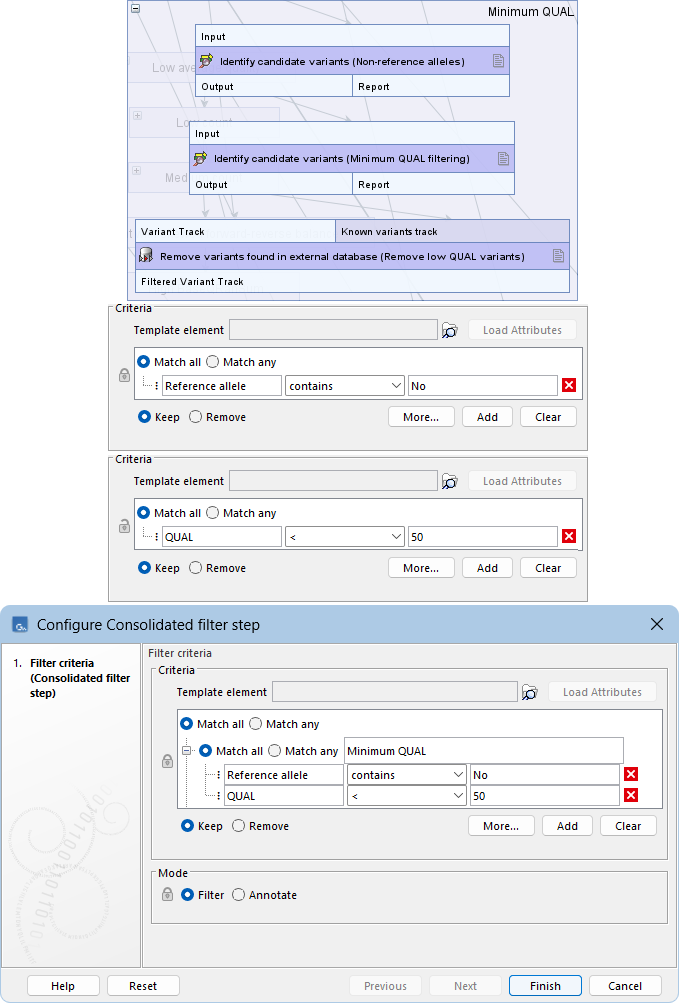Click the Non-reference alleles element icon
The image size is (679, 1003).
click(206, 61)
